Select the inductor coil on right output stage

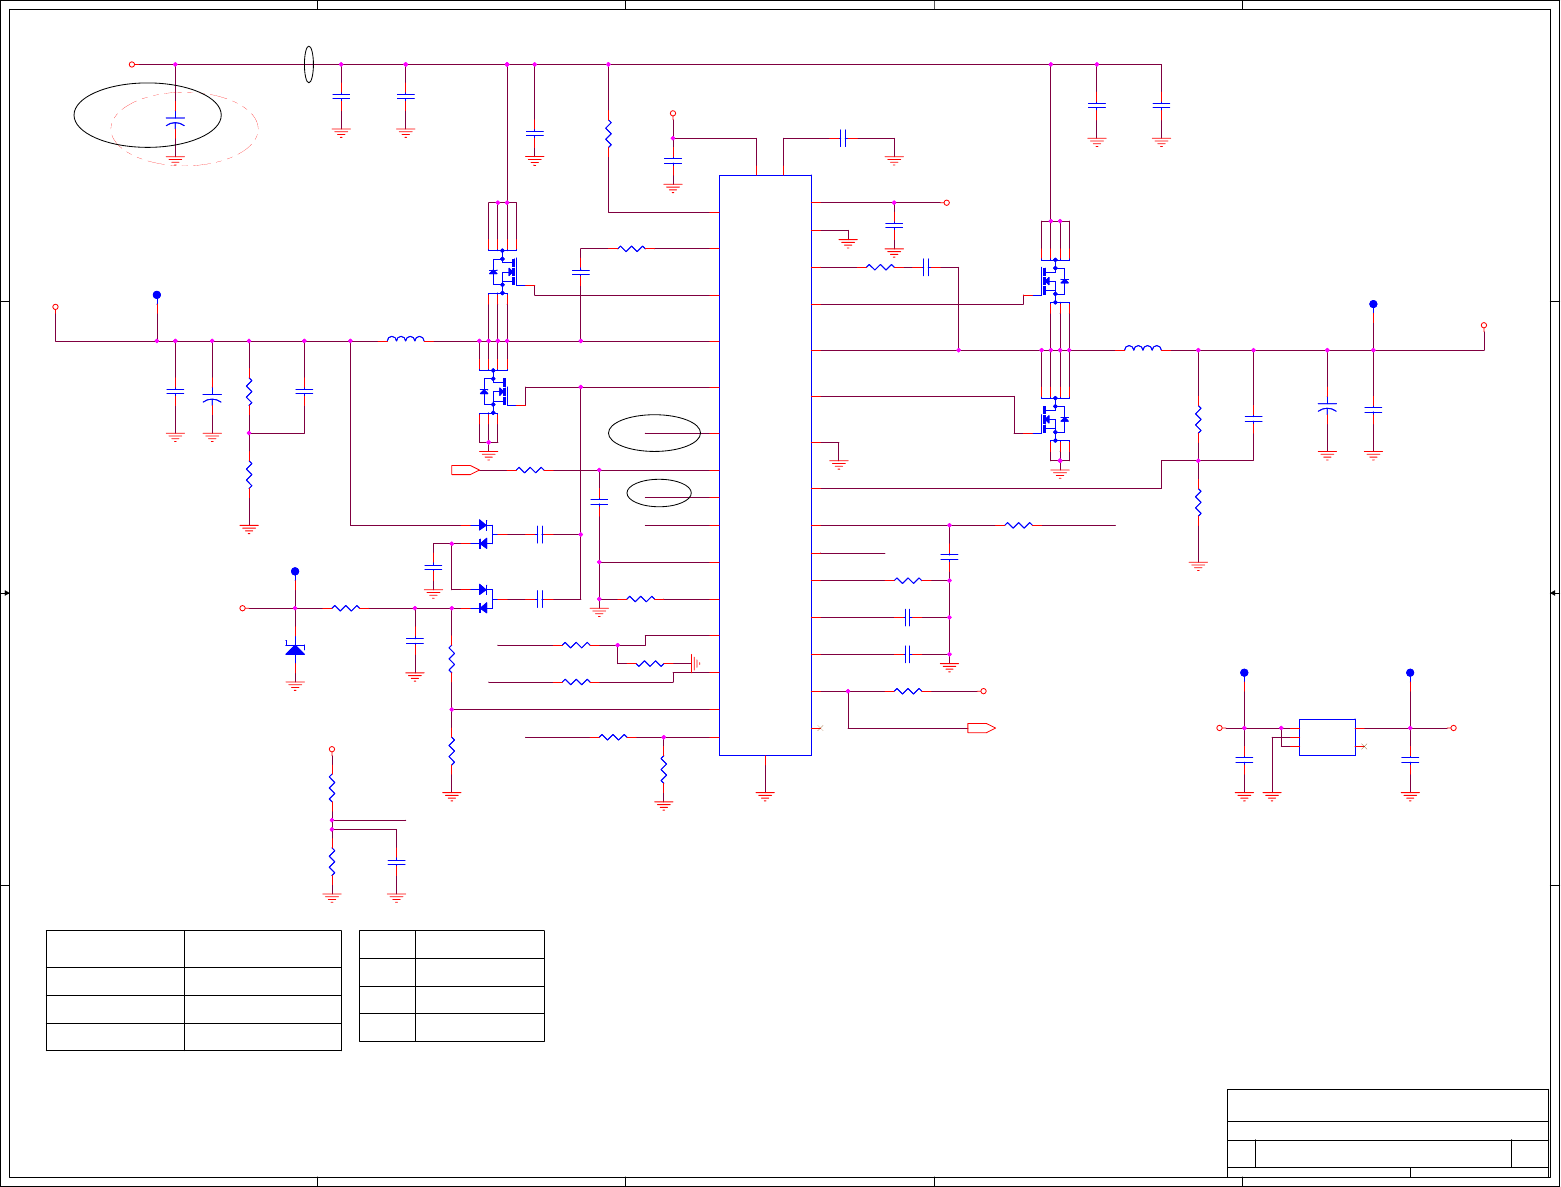(1143, 349)
